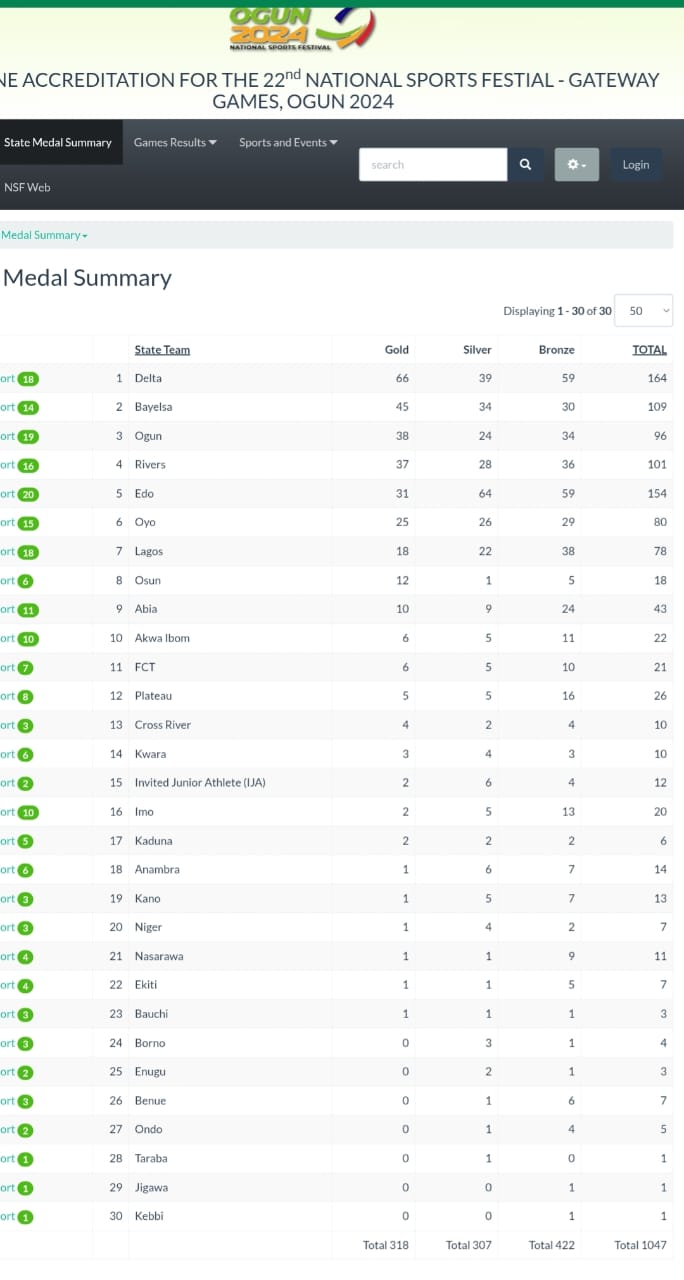Screen dimensions: 684x1280
Task: Expand the Games Results menu
Action: click(x=175, y=143)
